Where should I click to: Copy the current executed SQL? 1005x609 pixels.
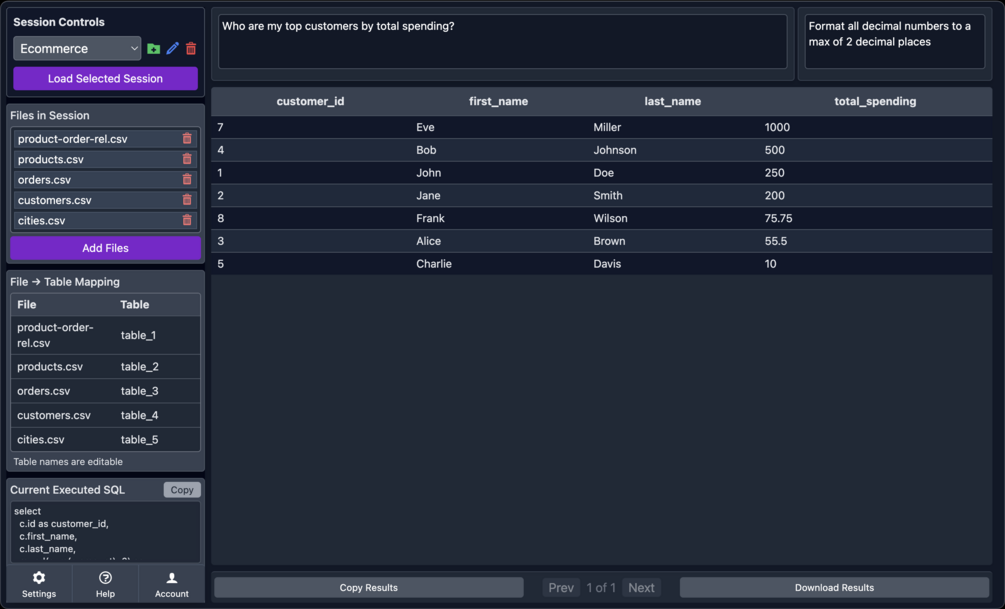click(182, 490)
